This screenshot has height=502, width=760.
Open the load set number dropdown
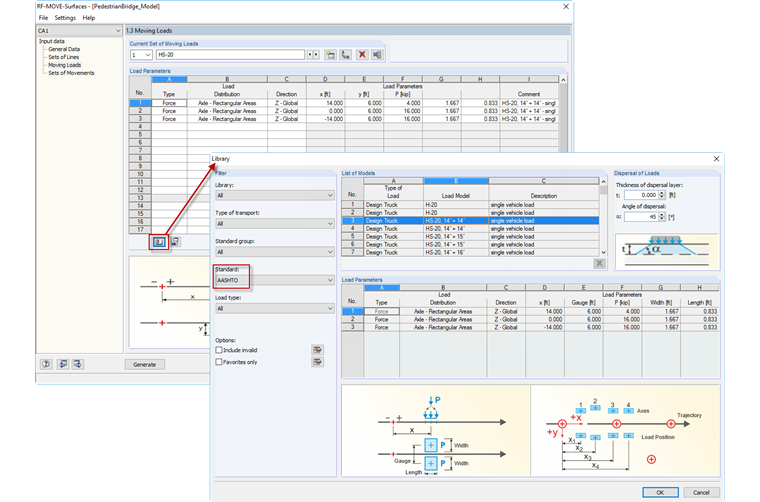coord(141,55)
